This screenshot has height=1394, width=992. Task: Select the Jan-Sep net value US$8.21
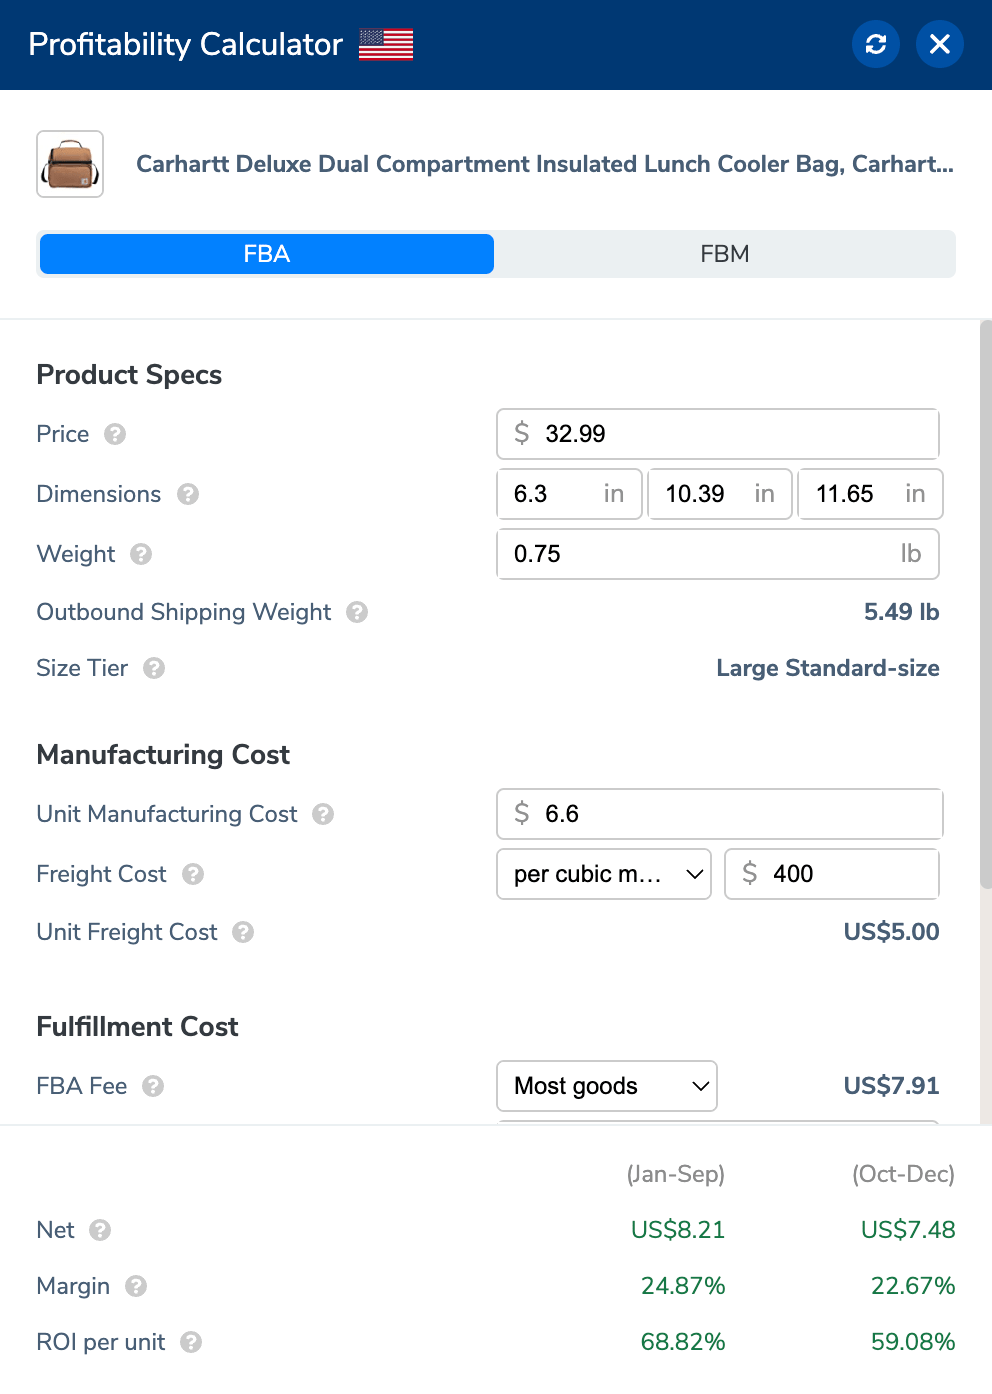(x=678, y=1230)
